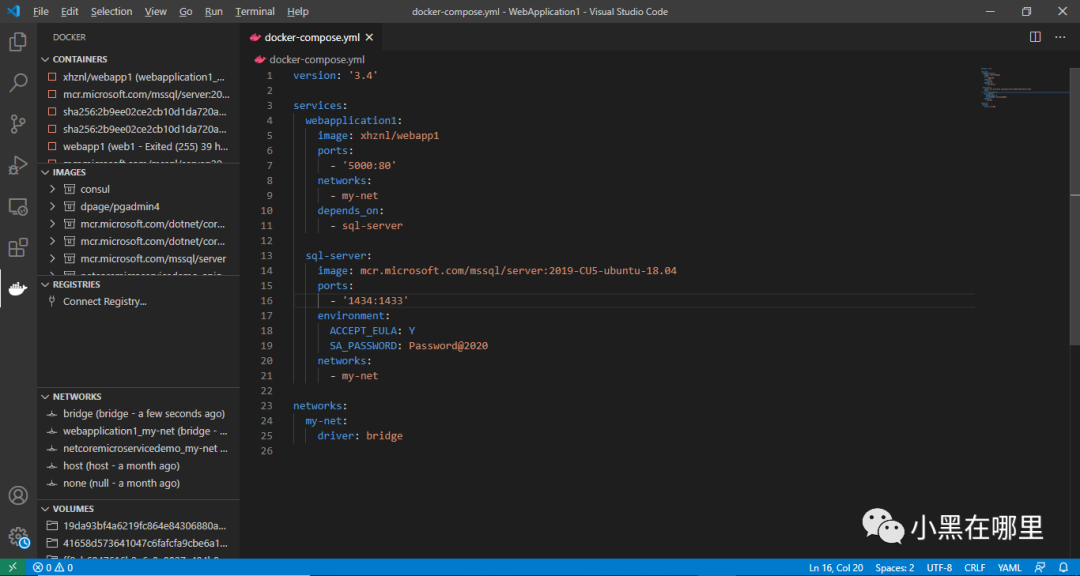Select the webapplication1_my-net network

(x=138, y=431)
